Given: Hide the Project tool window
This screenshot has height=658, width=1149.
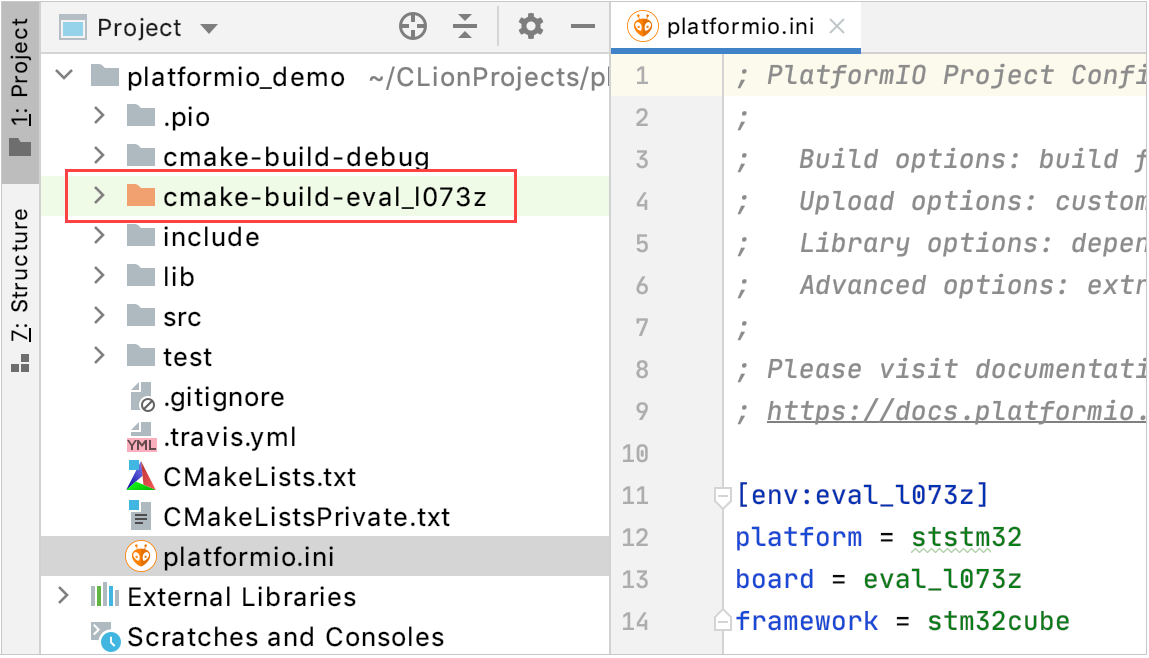Looking at the screenshot, I should pyautogui.click(x=583, y=27).
